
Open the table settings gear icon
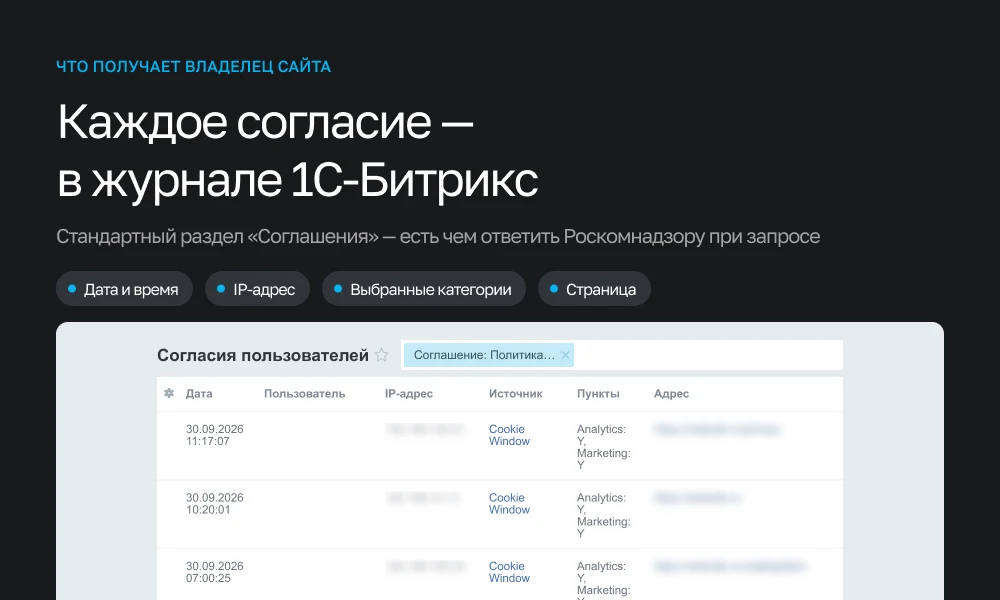click(x=169, y=393)
